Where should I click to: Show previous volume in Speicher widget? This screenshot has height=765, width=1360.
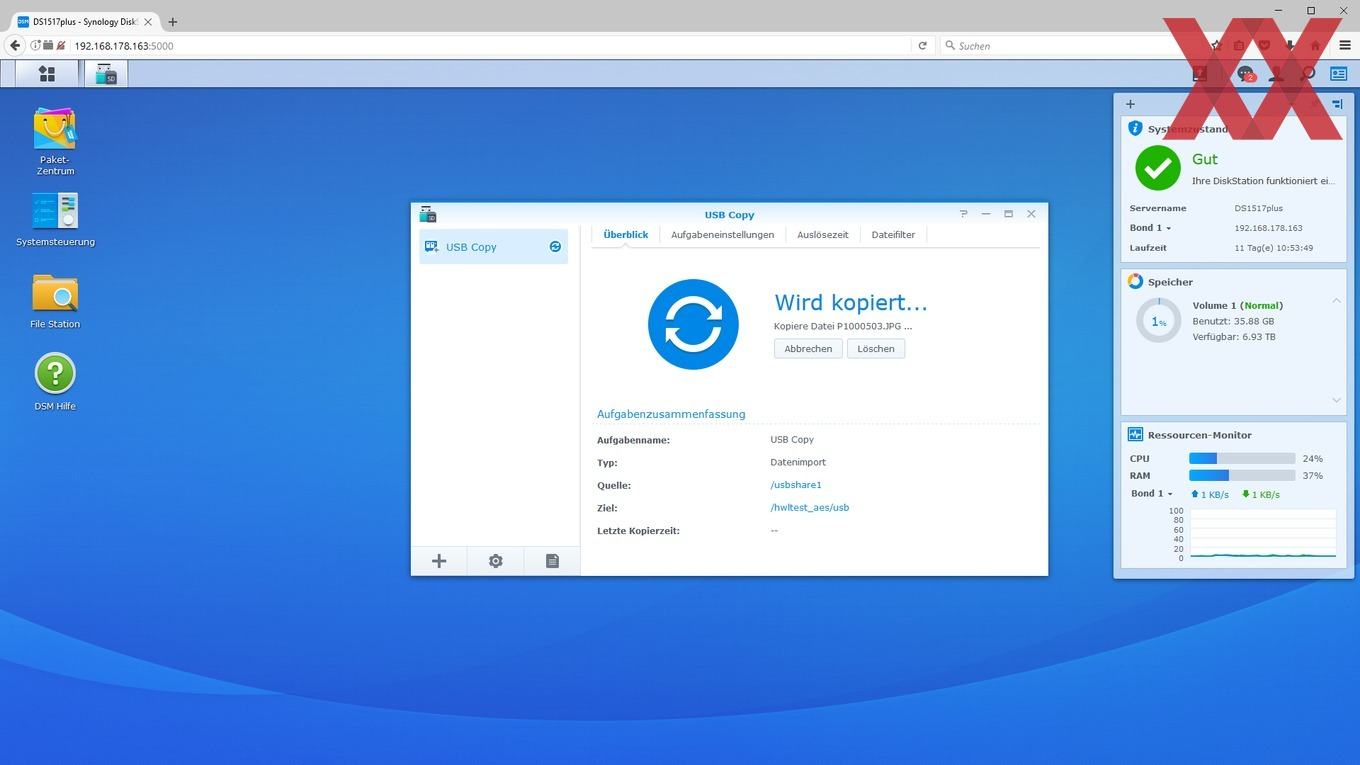[x=1337, y=301]
